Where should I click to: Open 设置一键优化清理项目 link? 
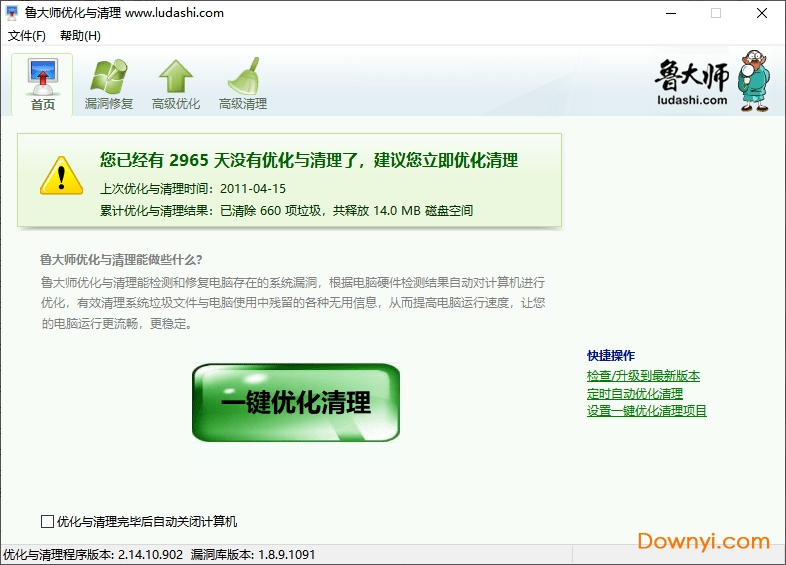[647, 411]
